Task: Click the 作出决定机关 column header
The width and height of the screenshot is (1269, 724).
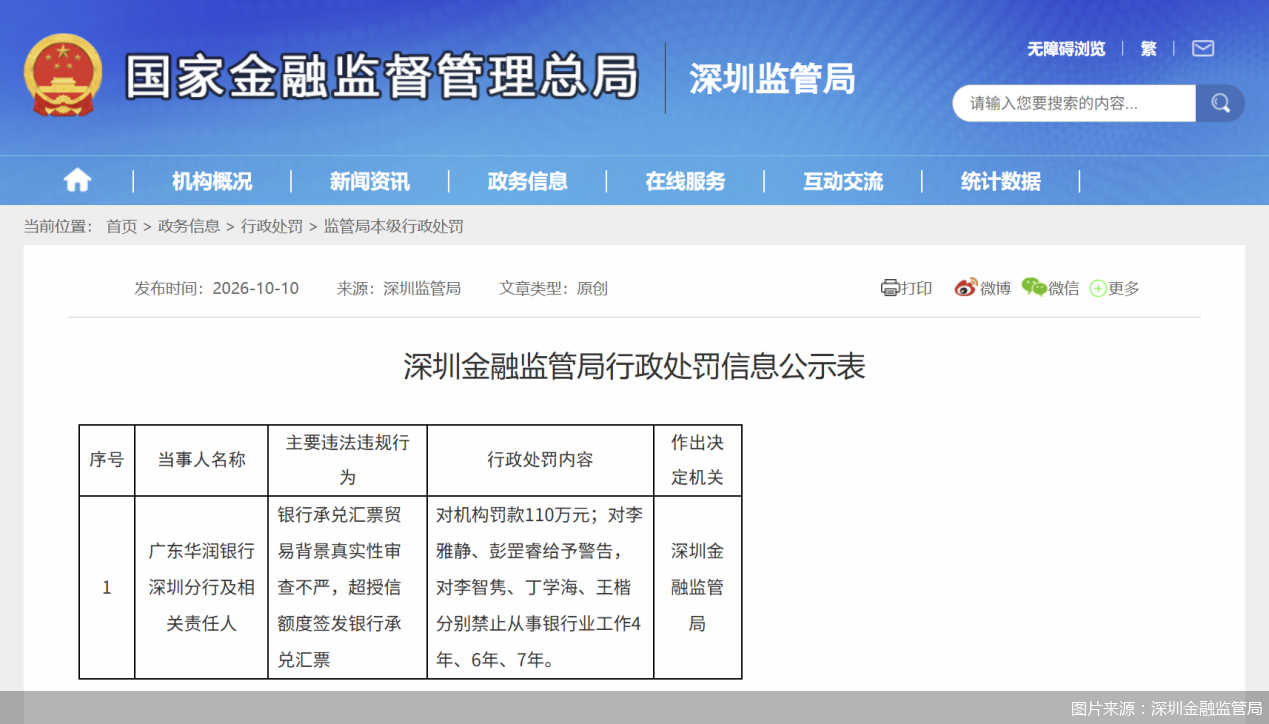Action: click(x=698, y=460)
